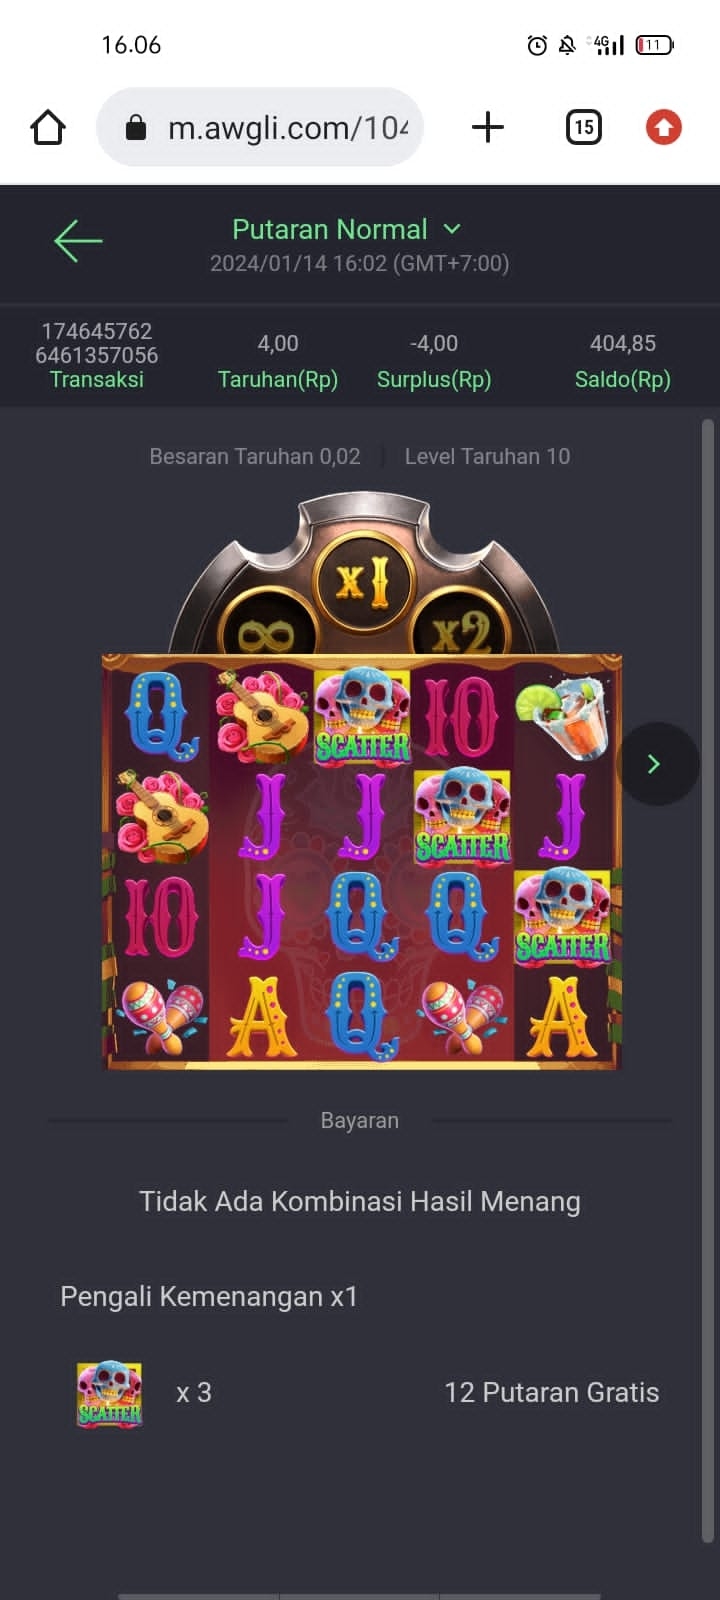This screenshot has height=1600, width=720.
Task: Tap the Saldo(Rp) label
Action: (622, 379)
